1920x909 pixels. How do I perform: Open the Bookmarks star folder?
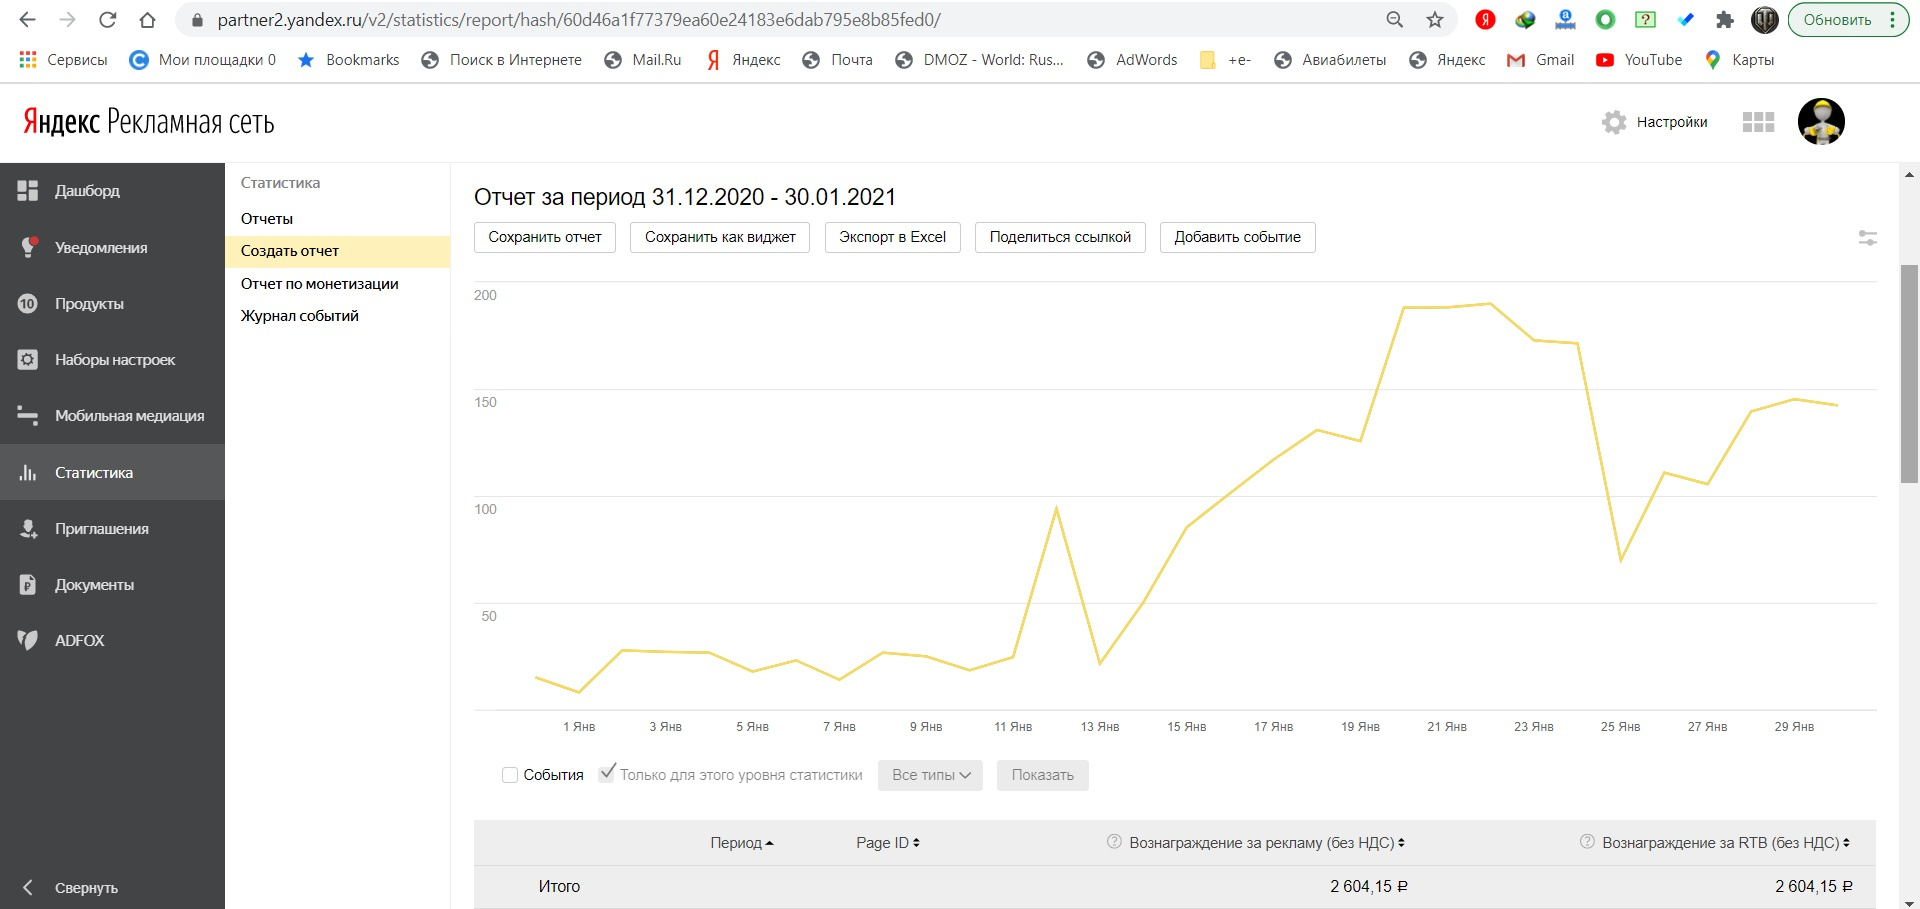coord(349,60)
